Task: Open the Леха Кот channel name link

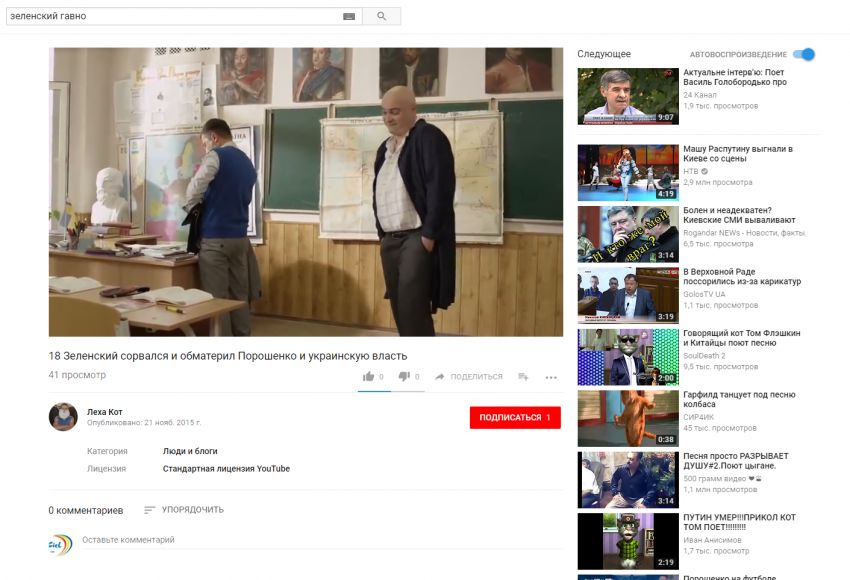Action: pos(105,412)
